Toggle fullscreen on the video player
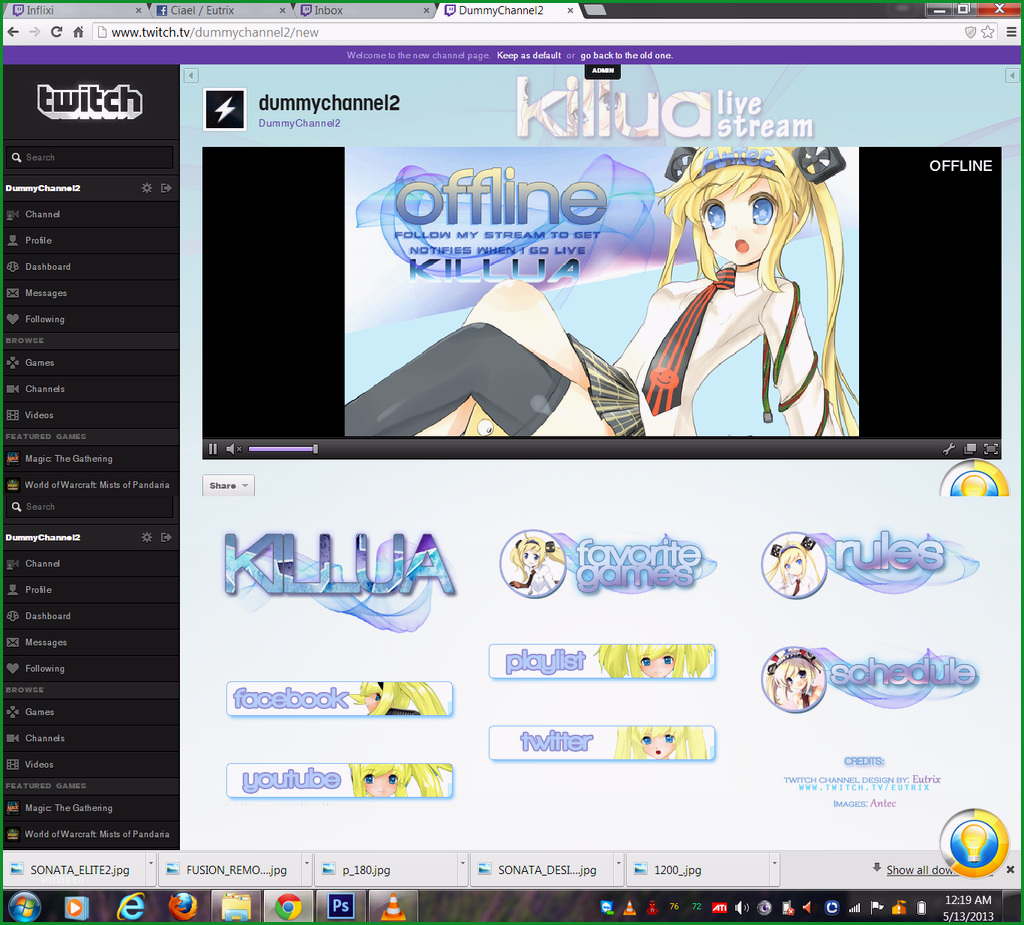This screenshot has height=925, width=1024. click(991, 449)
